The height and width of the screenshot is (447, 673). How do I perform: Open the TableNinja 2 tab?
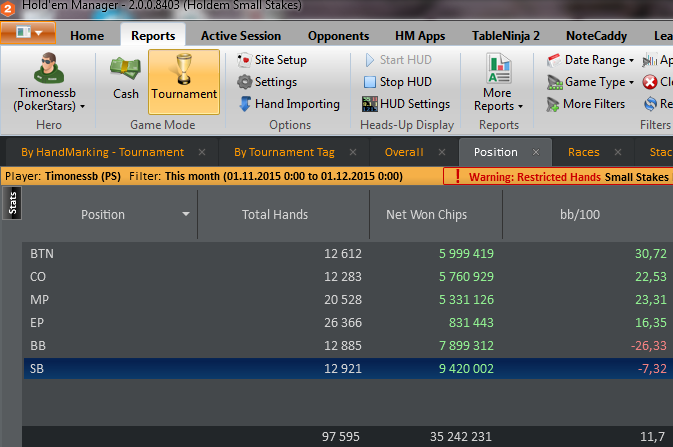506,36
